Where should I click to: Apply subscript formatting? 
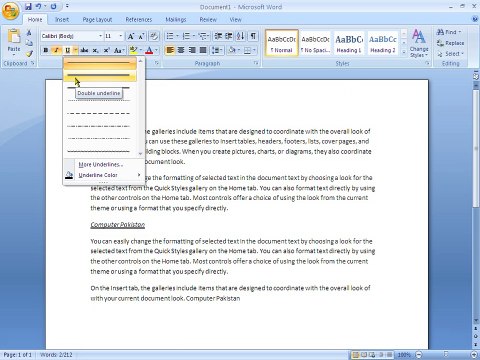pos(95,50)
